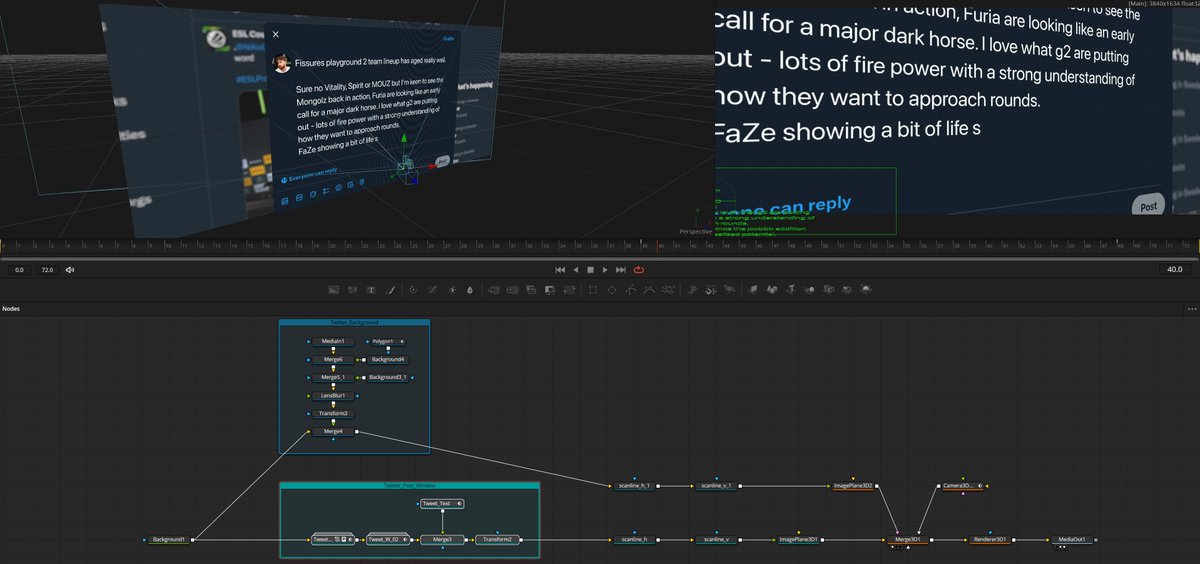The image size is (1200, 564).
Task: Select the Merge3 node
Action: click(x=442, y=539)
